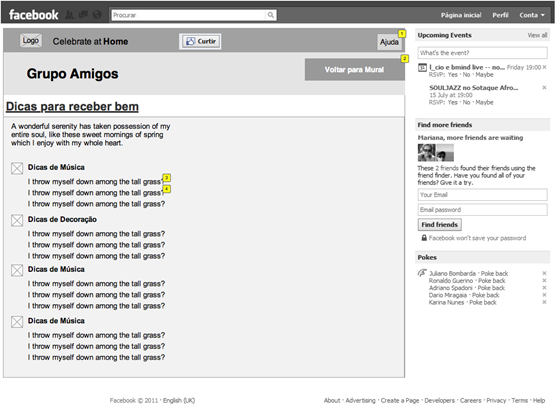
Task: Click English (UK) language link
Action: (179, 400)
